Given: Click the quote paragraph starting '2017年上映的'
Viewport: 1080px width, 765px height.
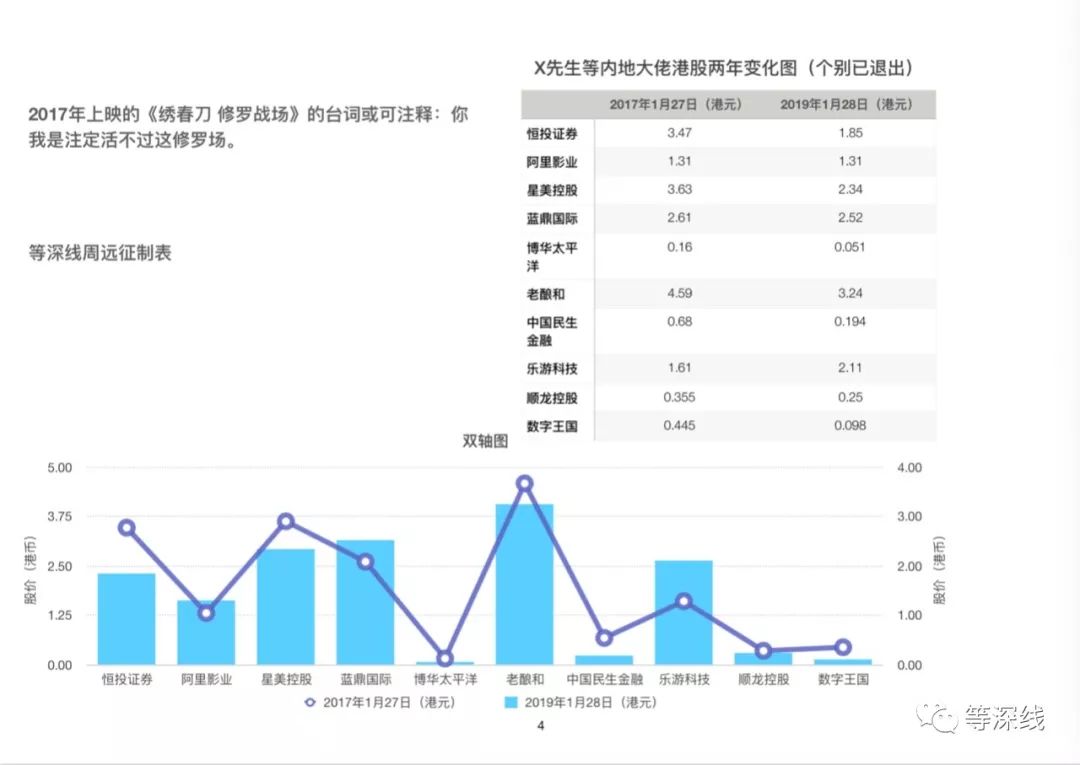Looking at the screenshot, I should [x=248, y=127].
